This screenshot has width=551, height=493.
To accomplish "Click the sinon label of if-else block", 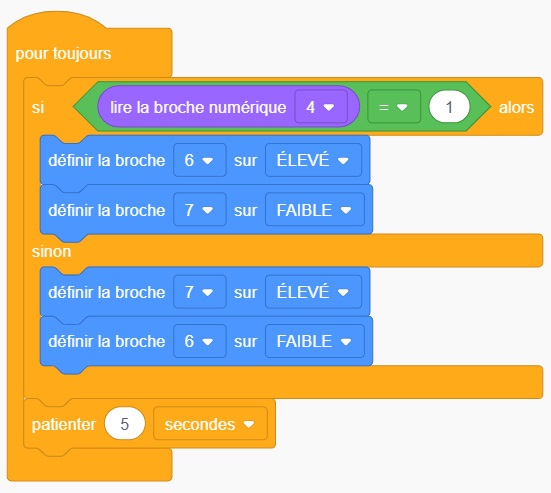I will tap(51, 252).
